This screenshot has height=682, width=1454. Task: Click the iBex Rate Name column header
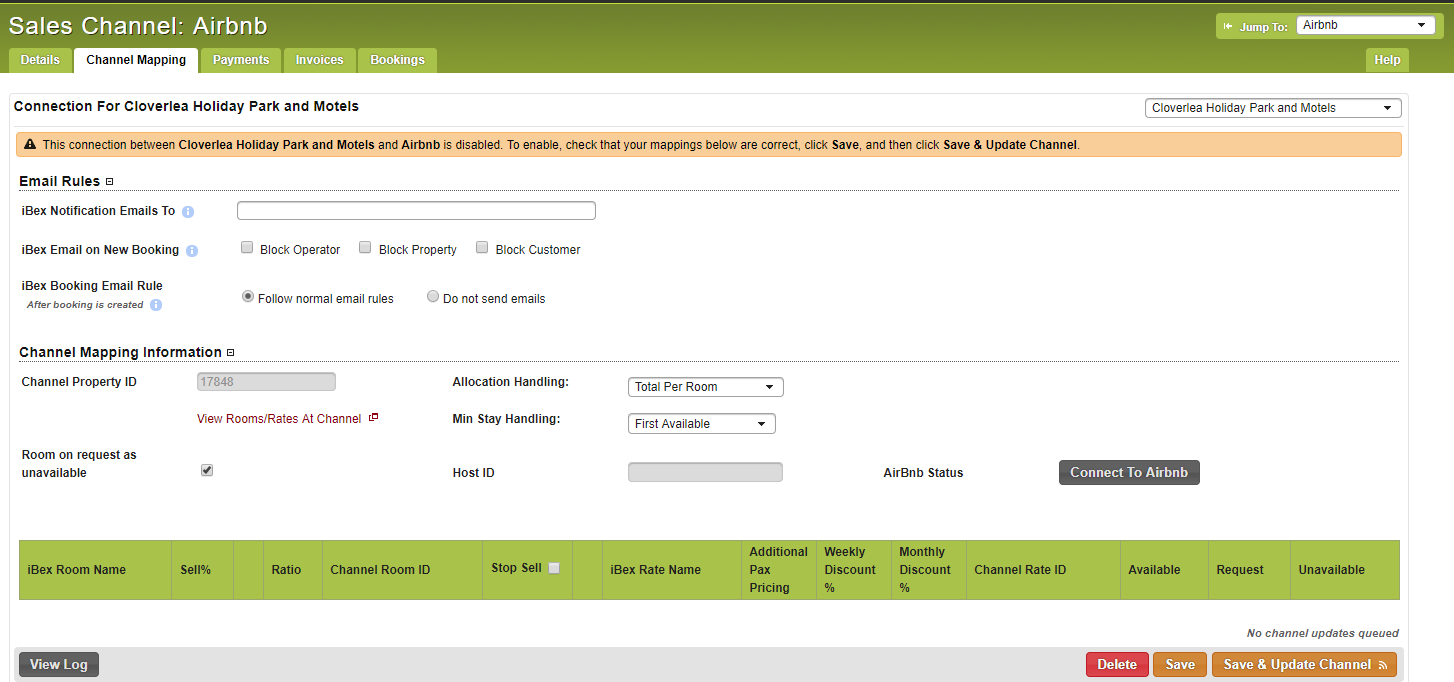click(x=672, y=570)
